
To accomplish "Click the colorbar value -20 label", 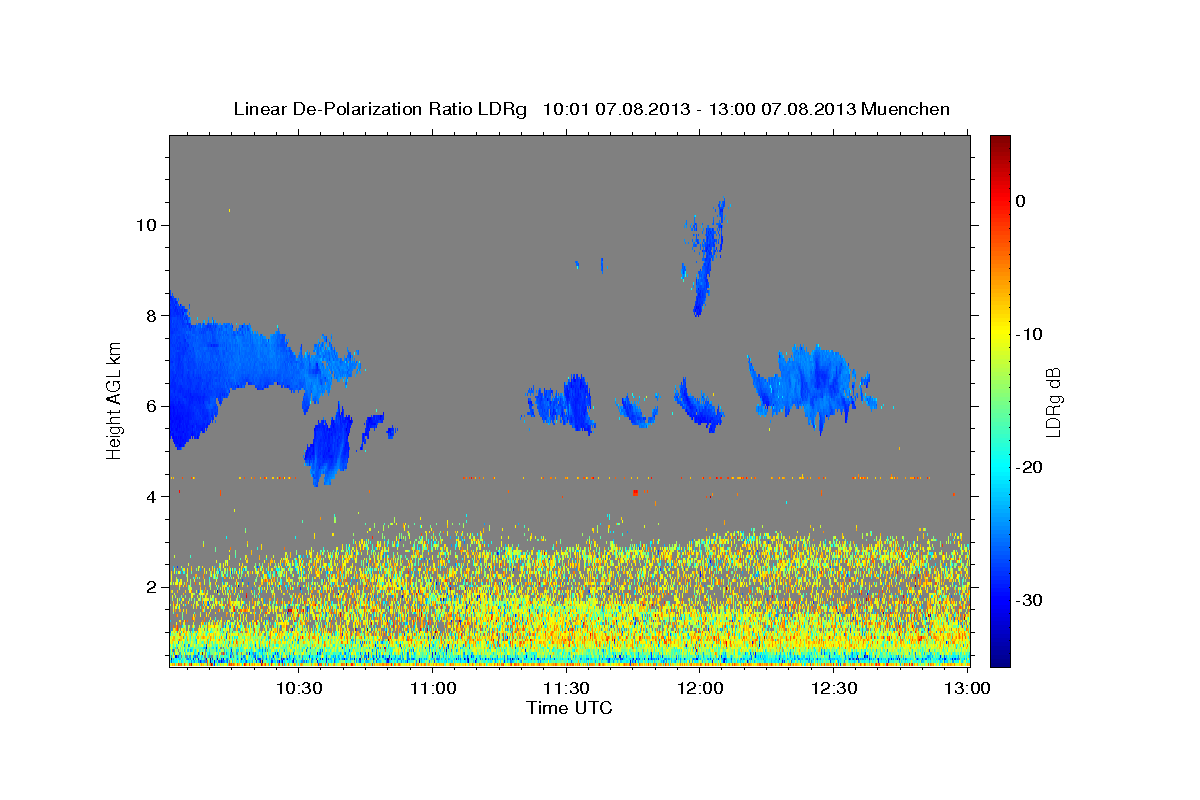I will pyautogui.click(x=1030, y=467).
